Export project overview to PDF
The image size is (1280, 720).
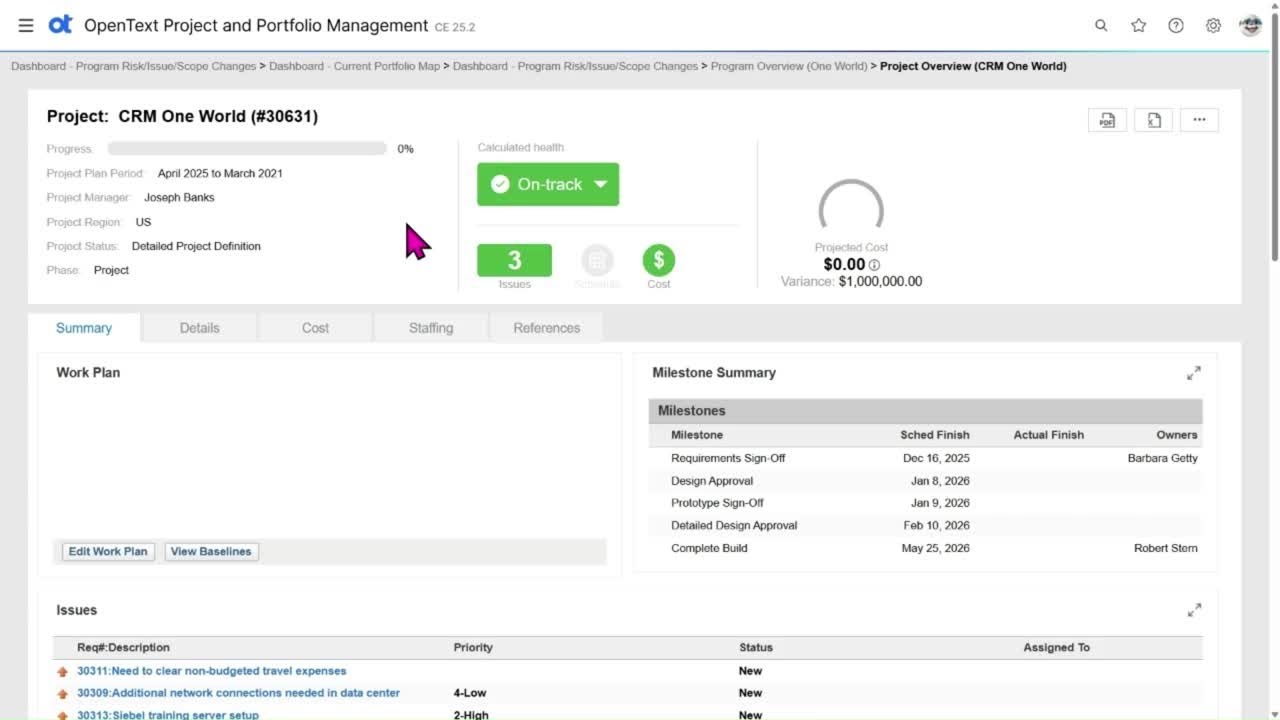(1107, 120)
